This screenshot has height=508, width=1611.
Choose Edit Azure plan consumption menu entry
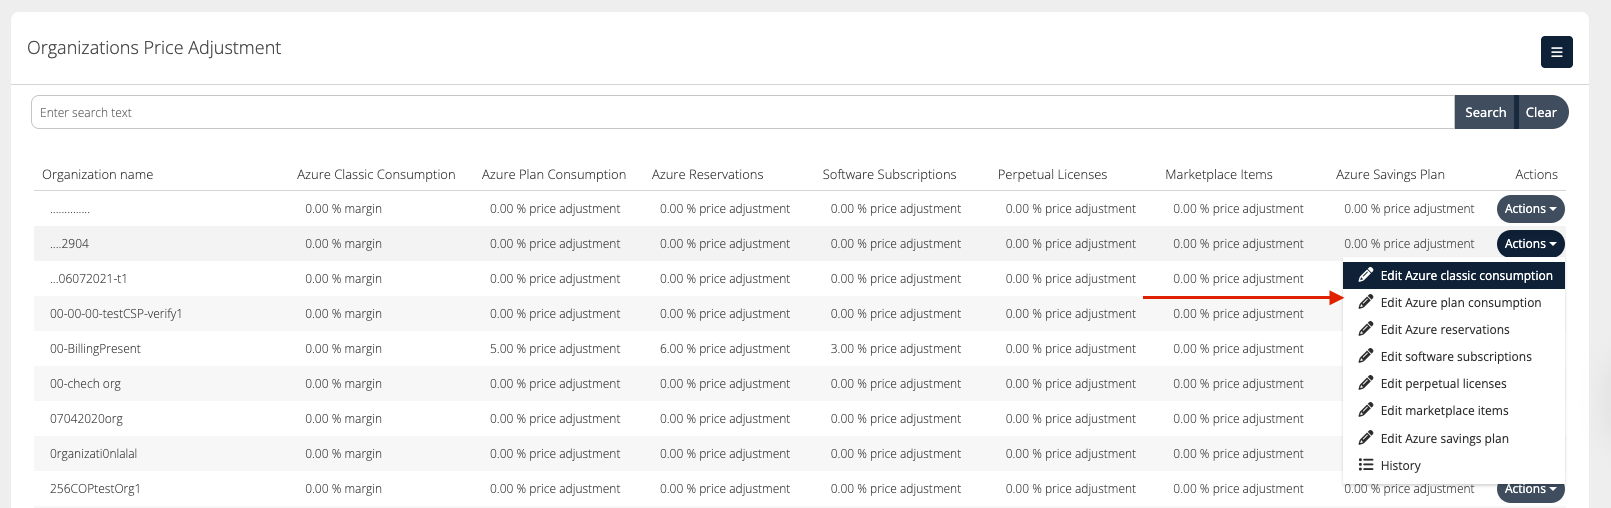pyautogui.click(x=1454, y=302)
